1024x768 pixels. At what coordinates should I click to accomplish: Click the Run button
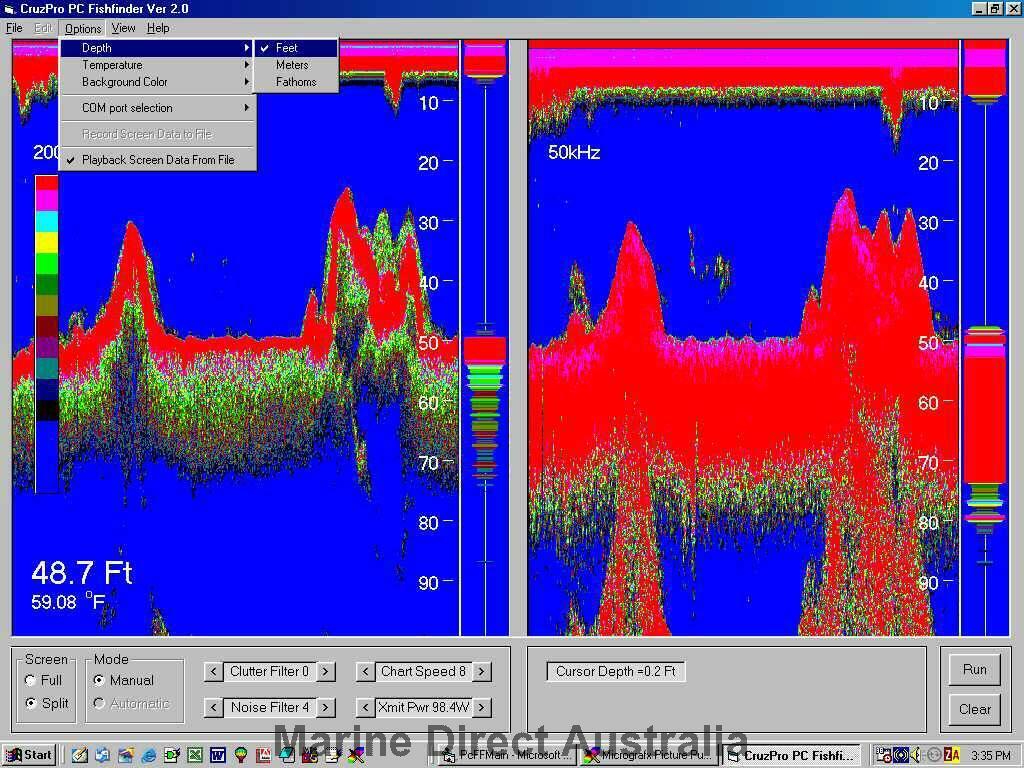(974, 669)
